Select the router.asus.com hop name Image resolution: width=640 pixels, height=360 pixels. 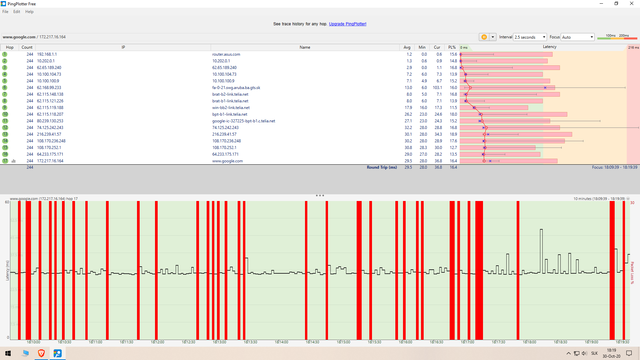coord(226,54)
